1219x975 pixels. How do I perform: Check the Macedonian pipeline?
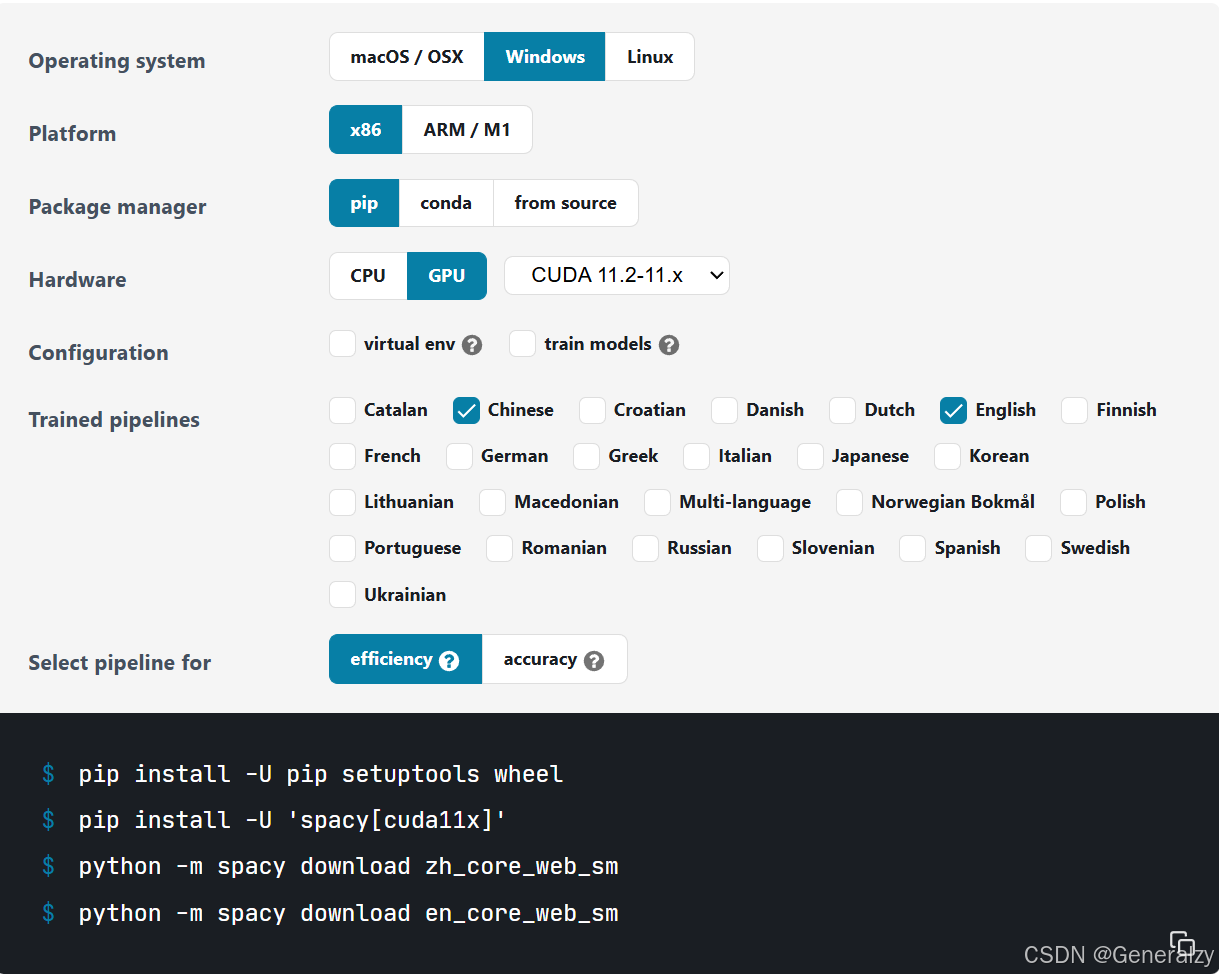point(493,502)
